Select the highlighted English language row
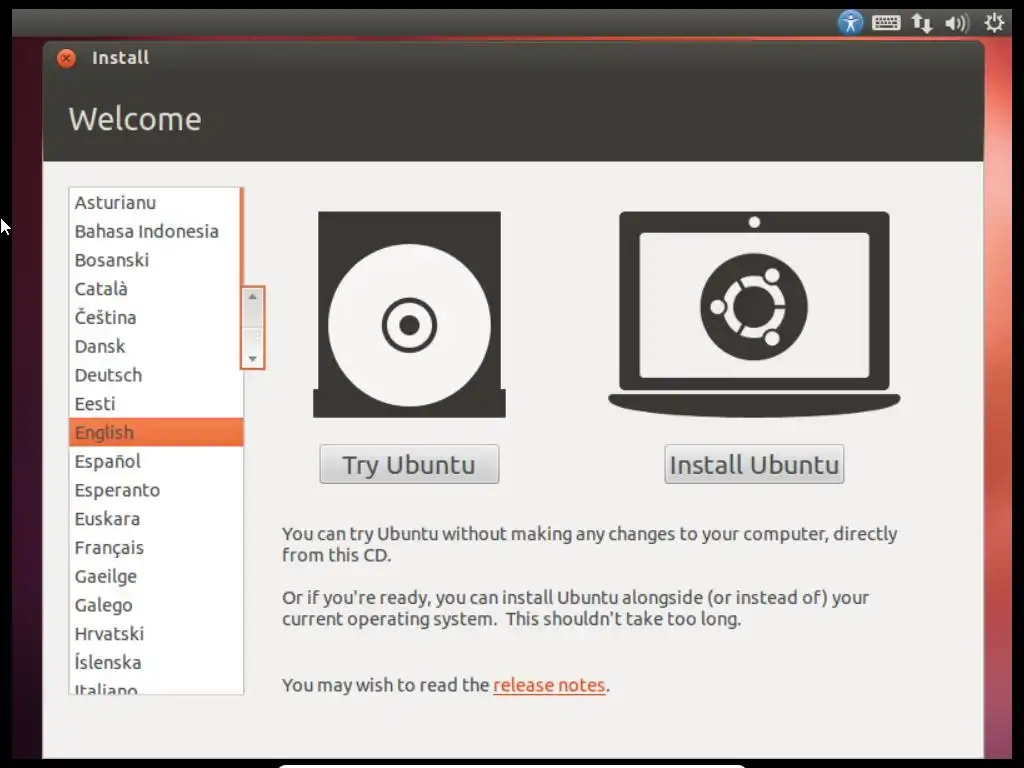The image size is (1024, 768). [156, 432]
